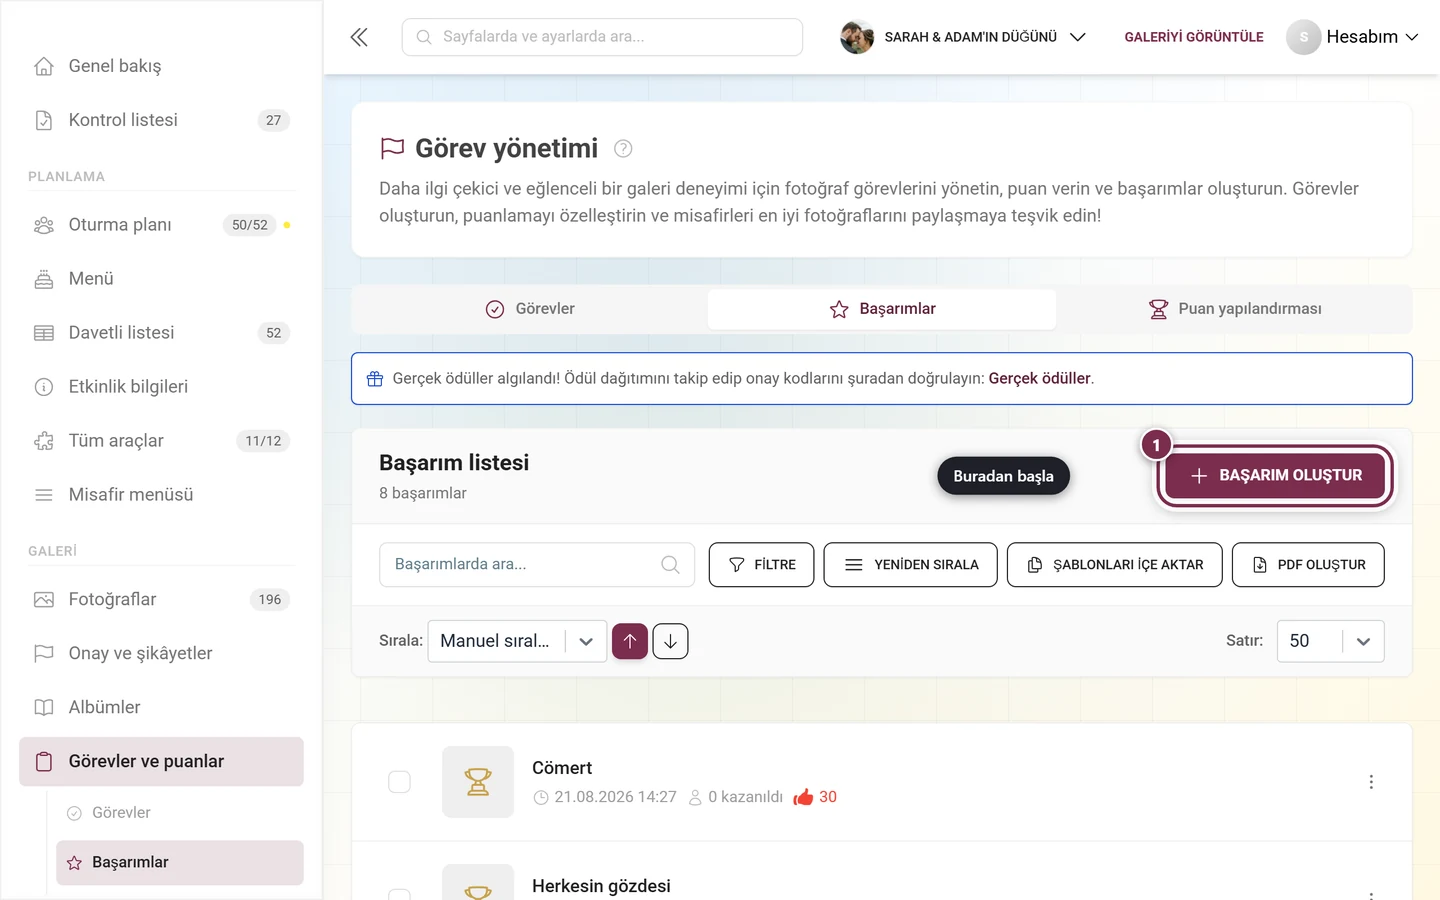
Task: Expand the Hesabım account menu
Action: click(1353, 37)
